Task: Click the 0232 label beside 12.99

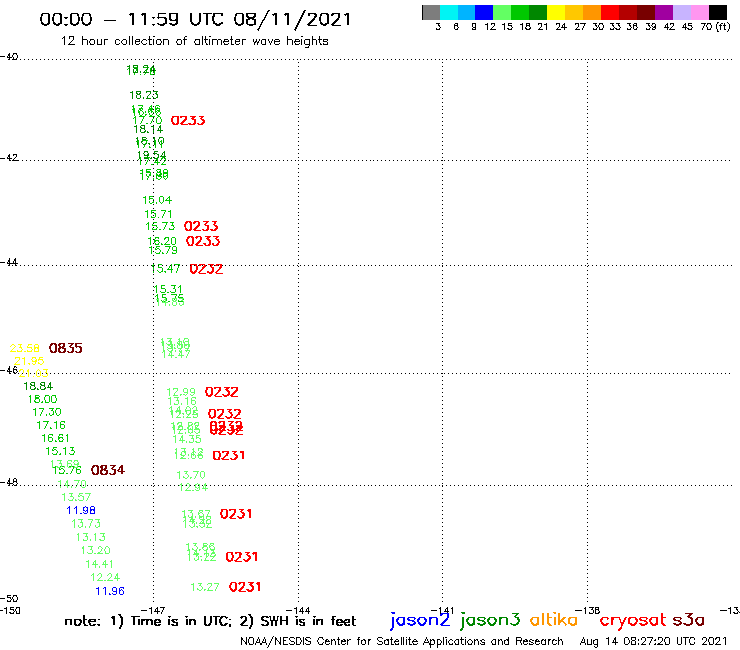Action: [221, 392]
